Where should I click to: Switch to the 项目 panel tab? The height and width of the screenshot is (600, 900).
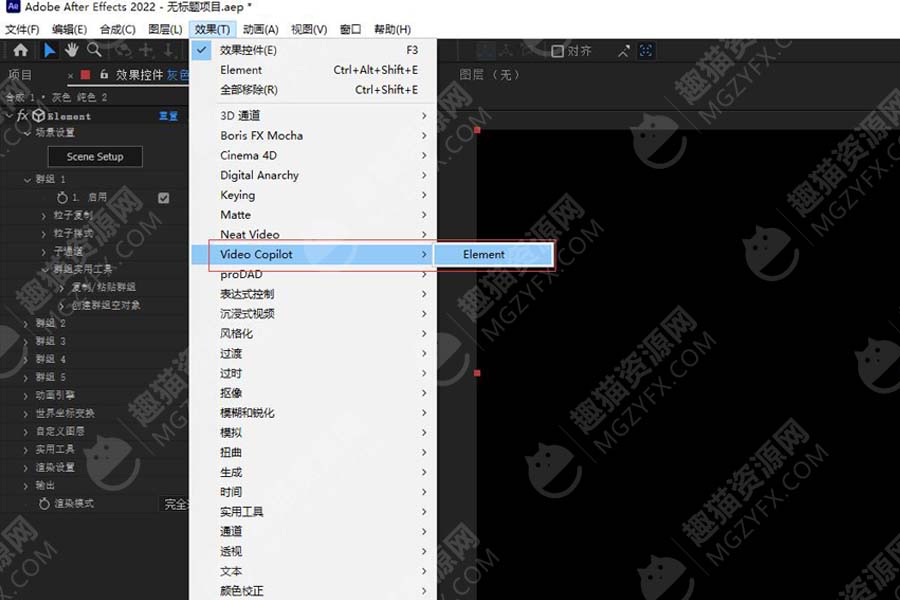tap(20, 75)
